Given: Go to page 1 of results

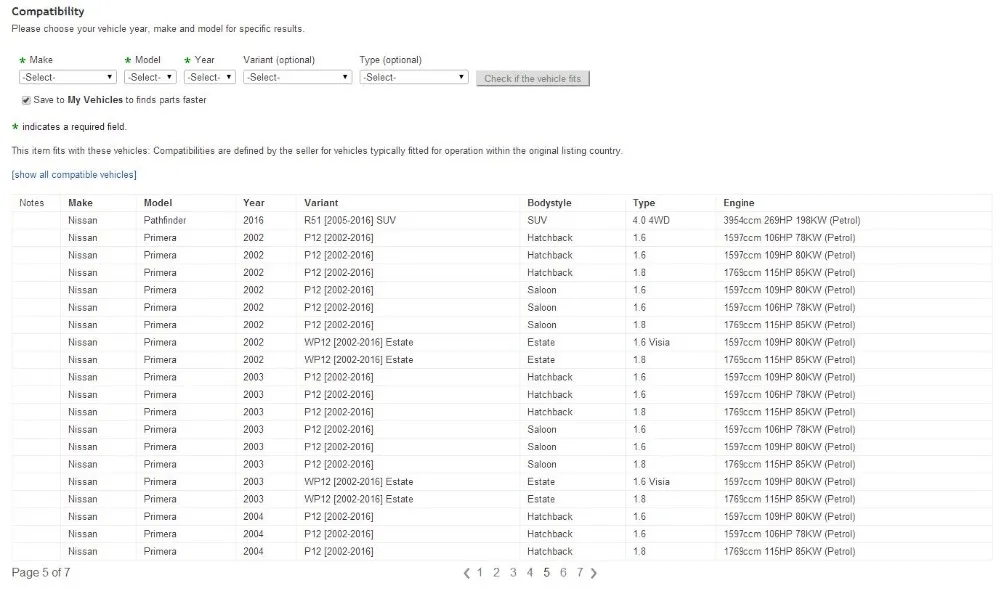Looking at the screenshot, I should (480, 573).
